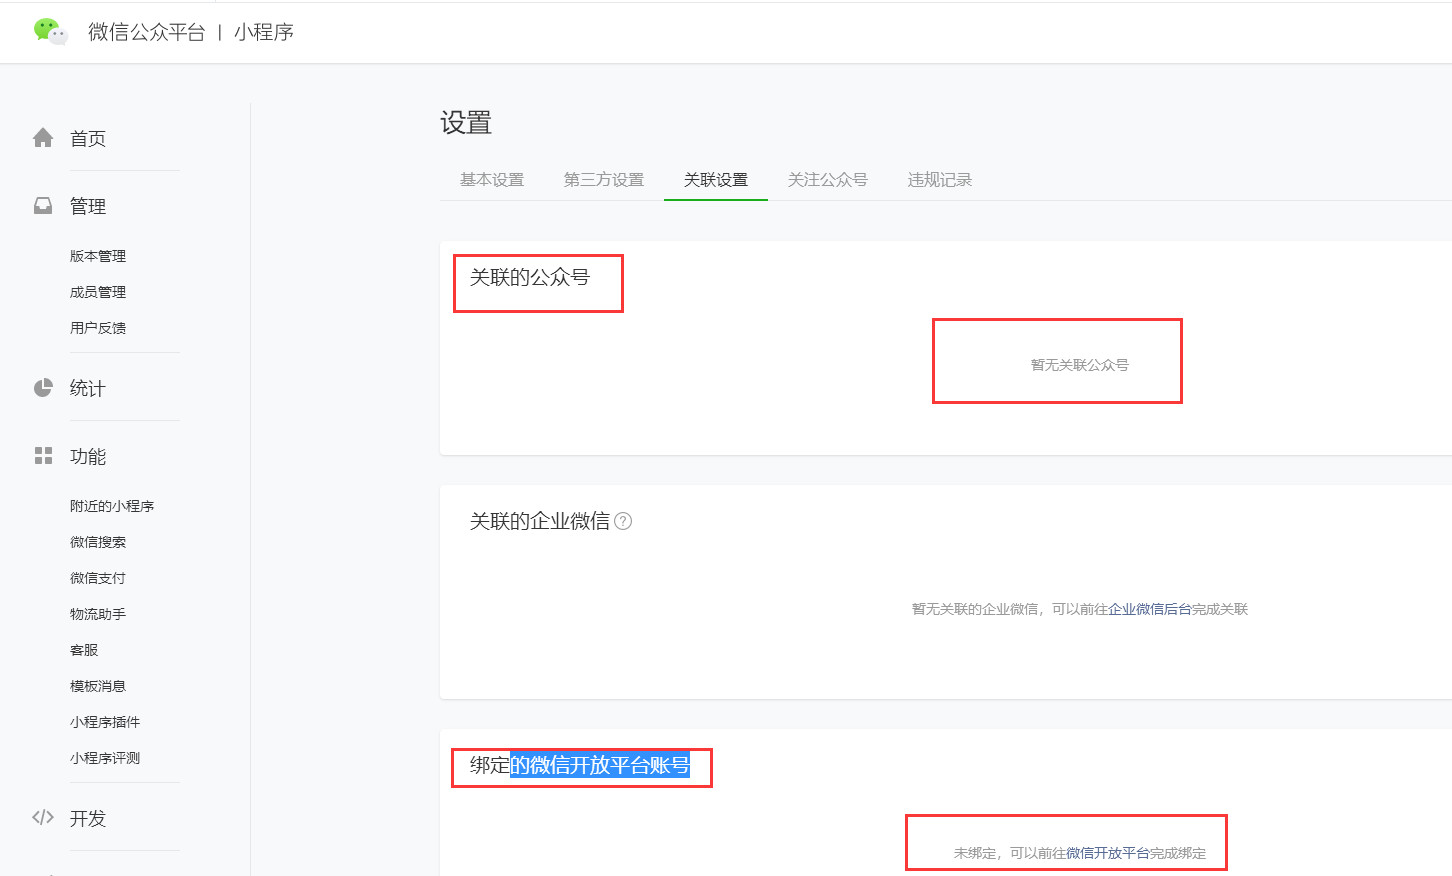This screenshot has height=876, width=1452.
Task: Click the pie chart icon beside 统计
Action: point(43,388)
